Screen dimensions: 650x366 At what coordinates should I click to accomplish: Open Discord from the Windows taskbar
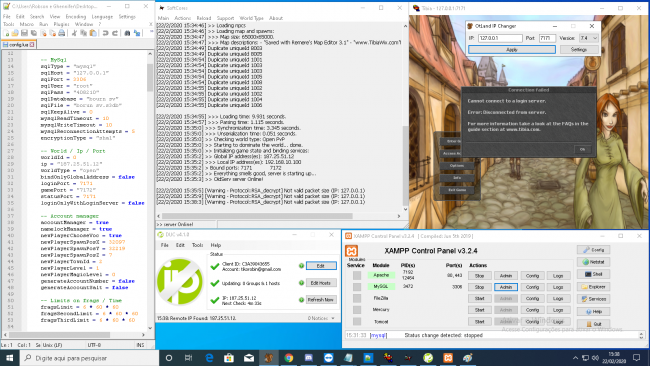point(308,358)
